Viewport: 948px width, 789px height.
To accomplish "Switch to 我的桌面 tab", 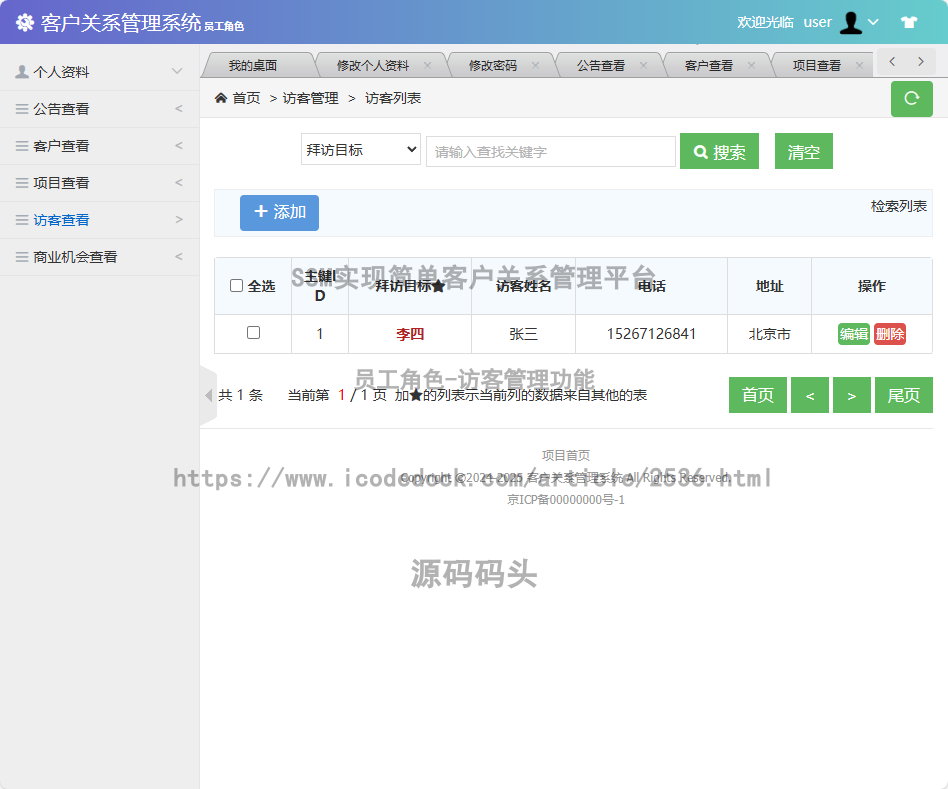I will click(x=253, y=65).
